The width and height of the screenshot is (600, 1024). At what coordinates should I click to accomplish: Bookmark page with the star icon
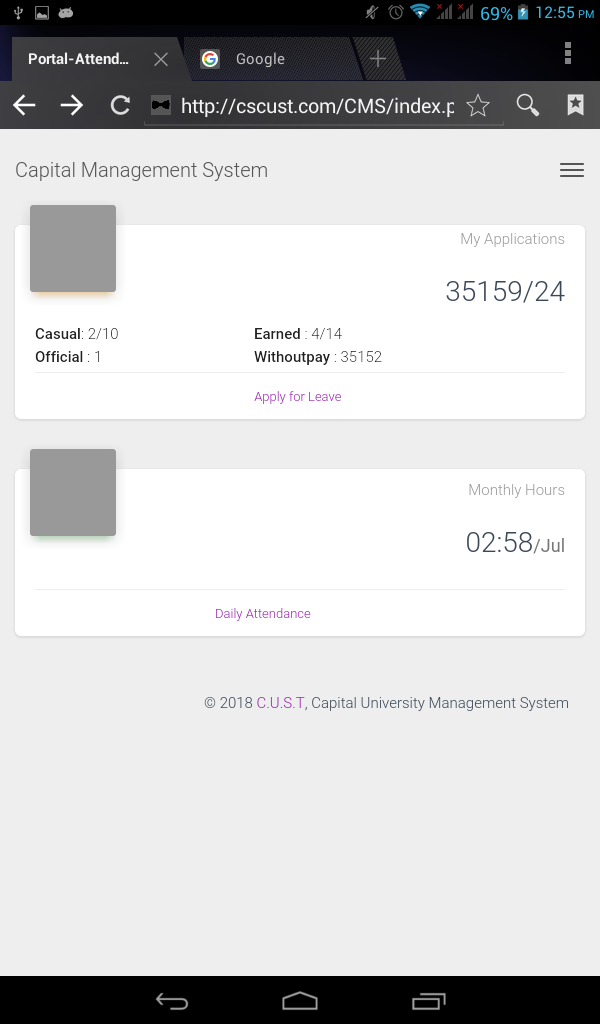click(478, 105)
